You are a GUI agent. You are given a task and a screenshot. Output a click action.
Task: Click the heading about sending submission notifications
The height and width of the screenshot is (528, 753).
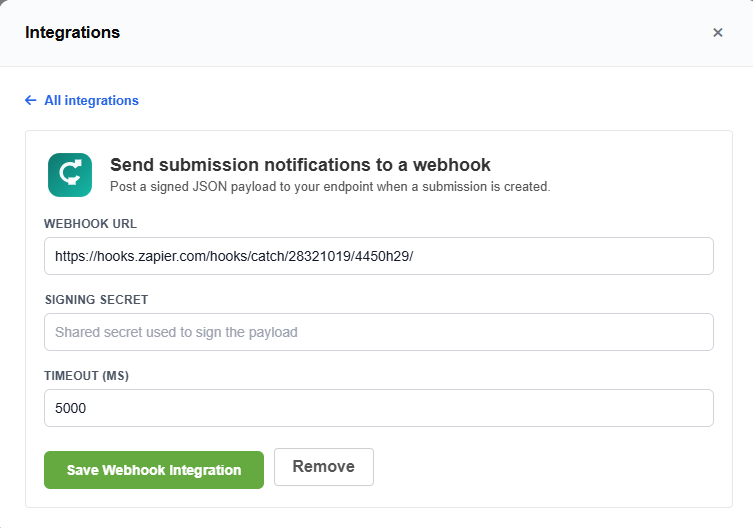pos(300,165)
